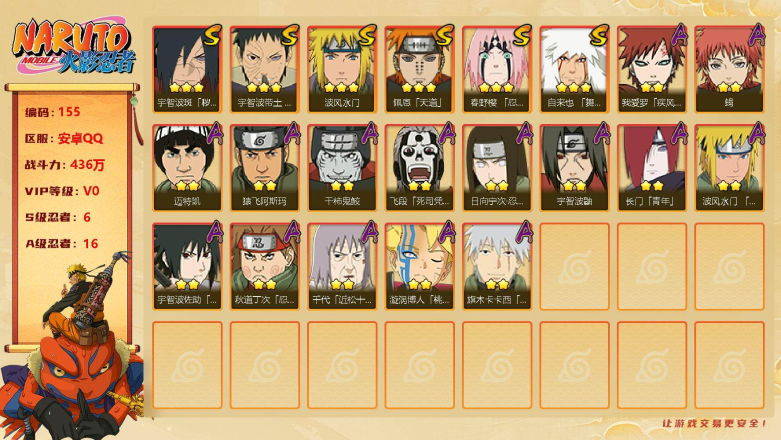Click the Naruto Mobile 火影忍者 logo
Viewport: 781px width, 440px height.
(74, 46)
